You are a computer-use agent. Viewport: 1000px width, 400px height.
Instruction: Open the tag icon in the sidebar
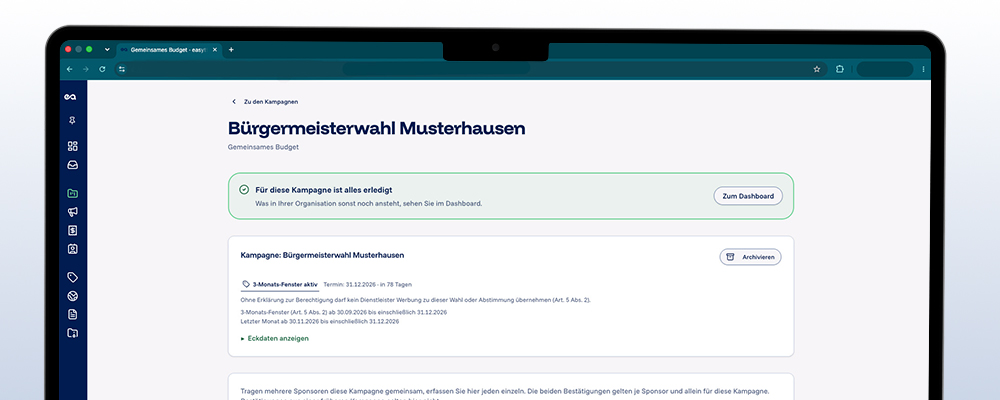click(73, 277)
